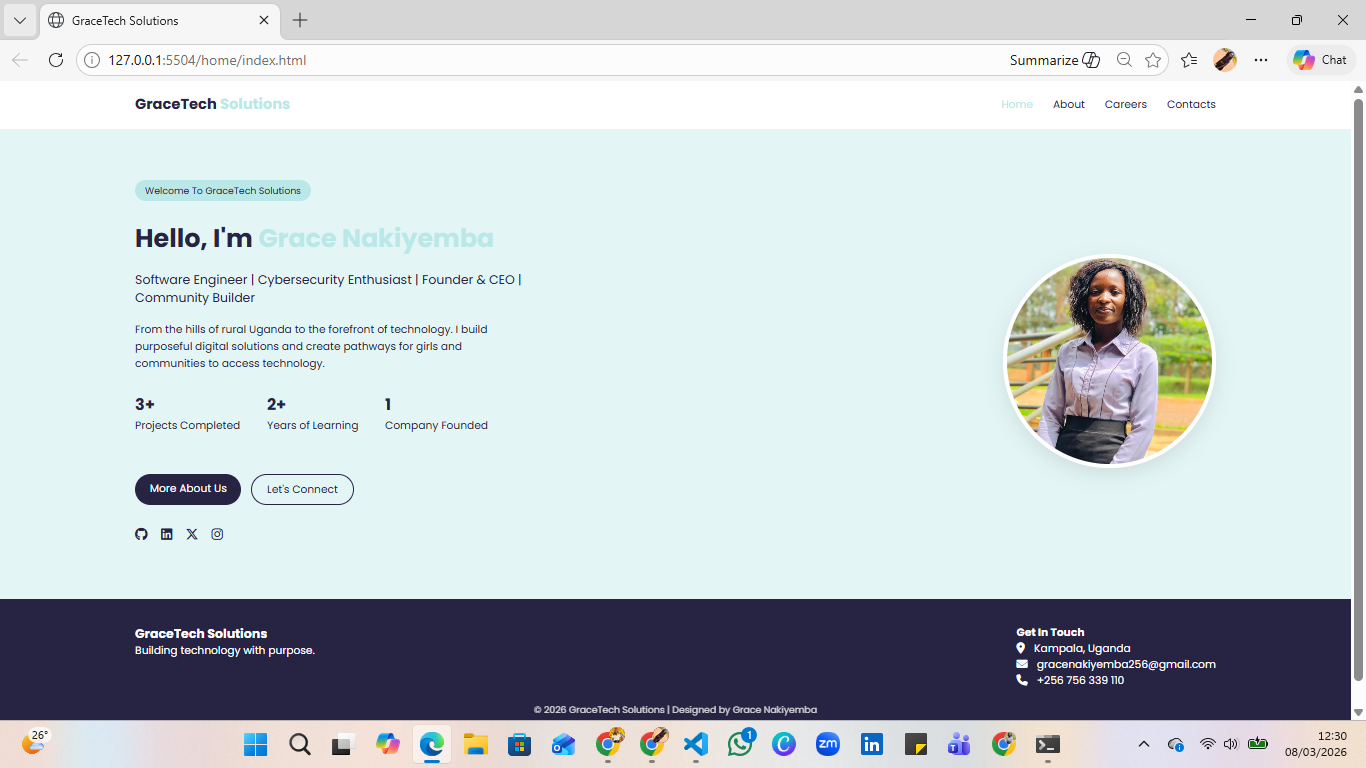The height and width of the screenshot is (768, 1366).
Task: Go to the Careers nav link
Action: [x=1126, y=104]
